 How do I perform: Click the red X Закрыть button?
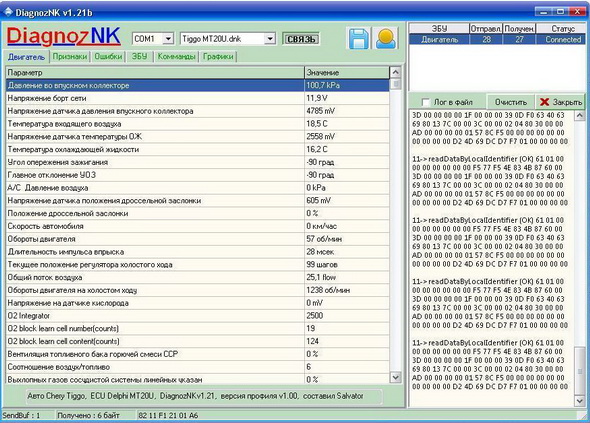tap(560, 102)
